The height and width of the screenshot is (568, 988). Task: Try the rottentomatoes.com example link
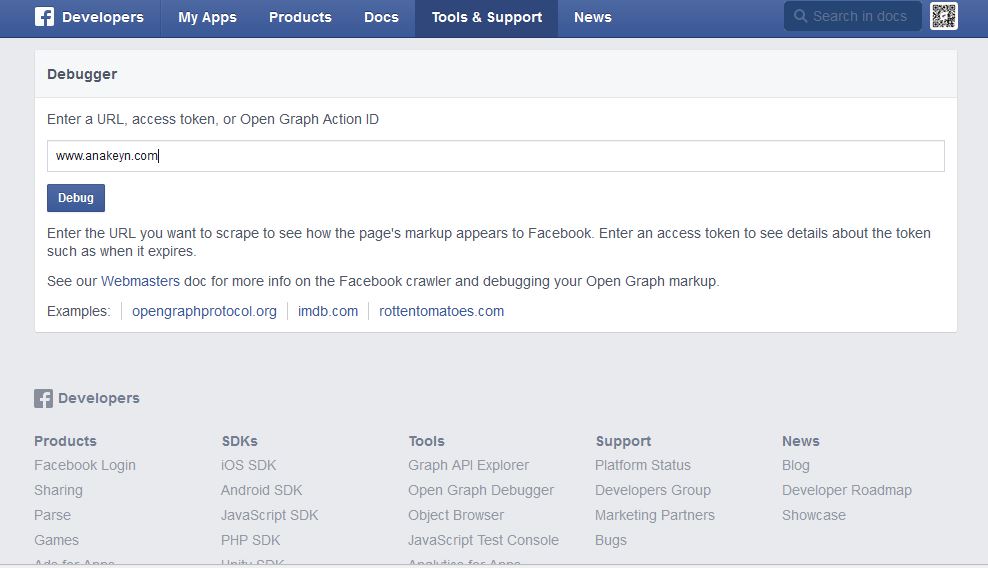pyautogui.click(x=441, y=311)
